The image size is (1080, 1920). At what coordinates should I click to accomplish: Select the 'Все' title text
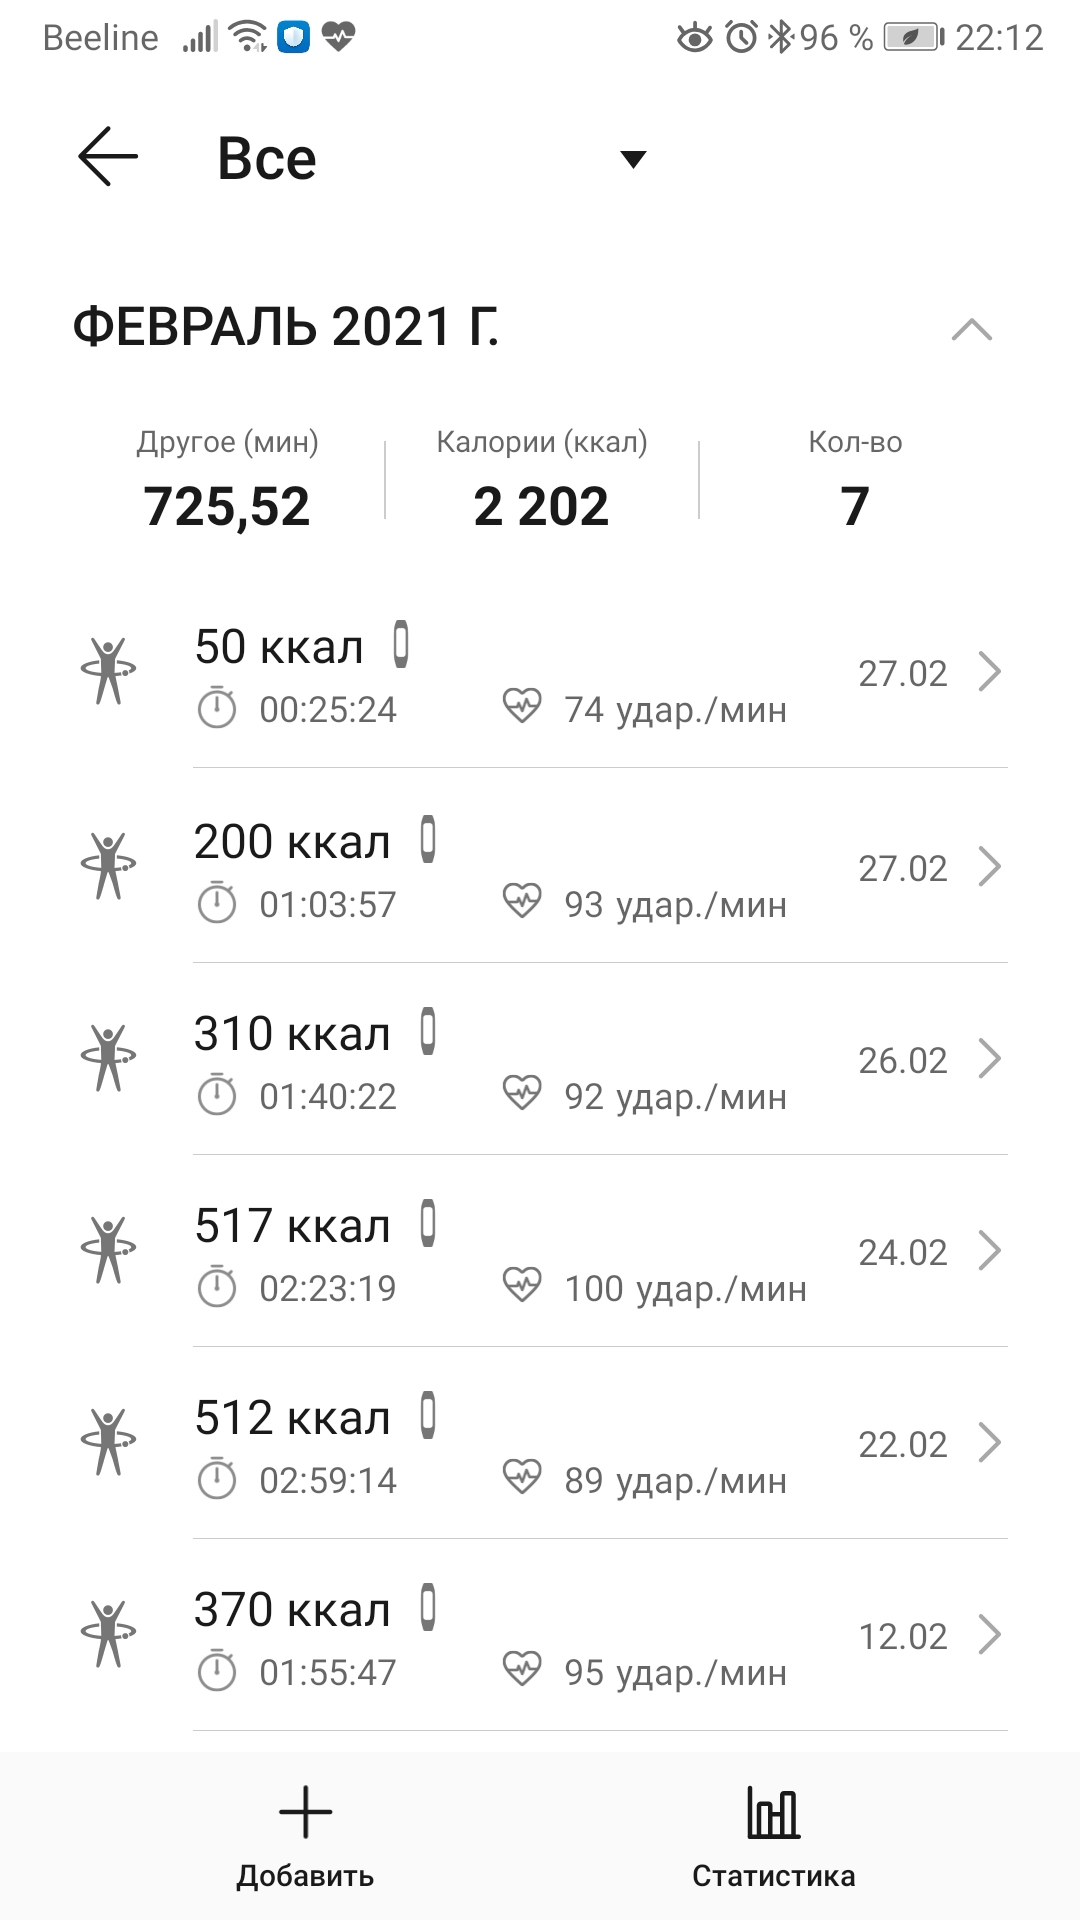click(267, 159)
